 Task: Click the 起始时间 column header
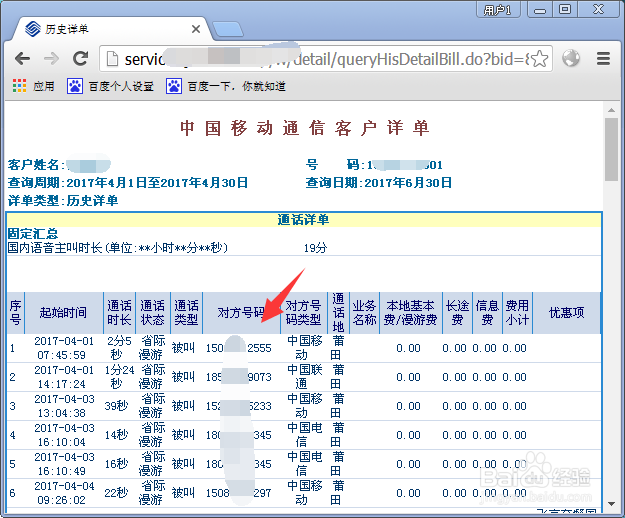[64, 313]
